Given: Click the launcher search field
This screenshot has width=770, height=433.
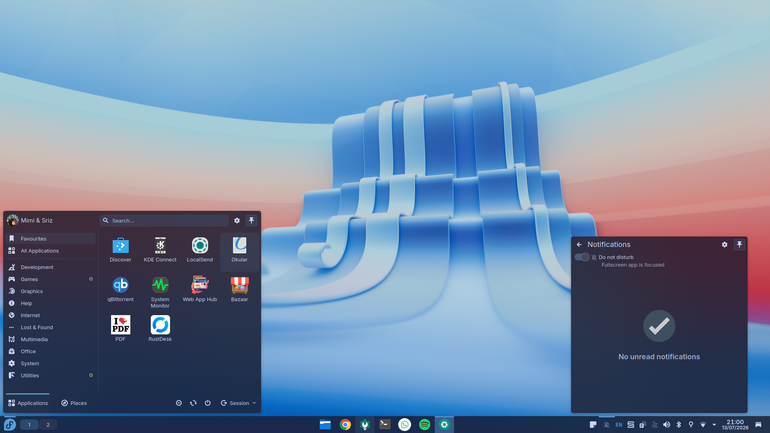Looking at the screenshot, I should point(164,220).
